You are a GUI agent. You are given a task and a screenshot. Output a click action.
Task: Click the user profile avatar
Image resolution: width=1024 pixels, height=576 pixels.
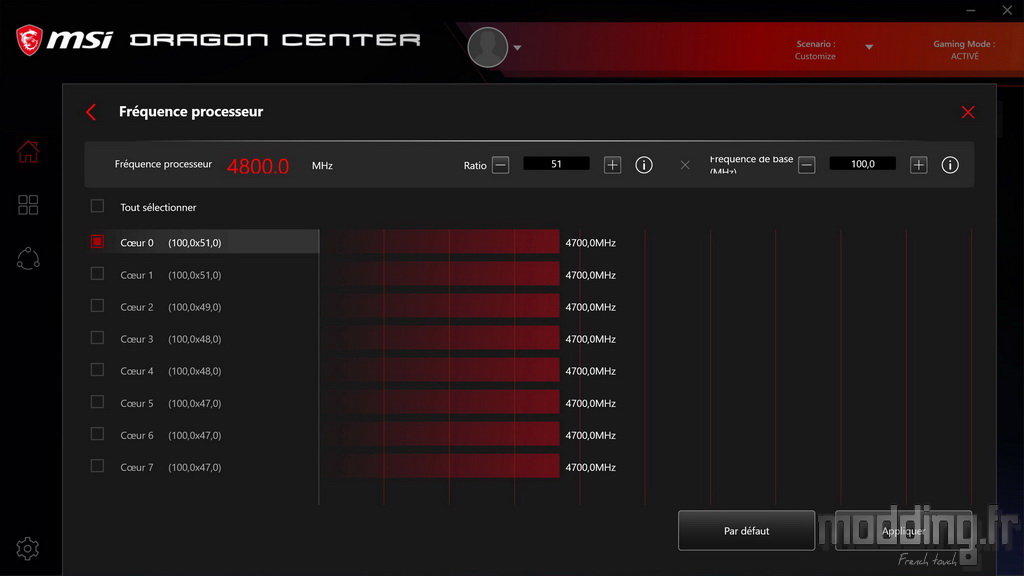[488, 47]
